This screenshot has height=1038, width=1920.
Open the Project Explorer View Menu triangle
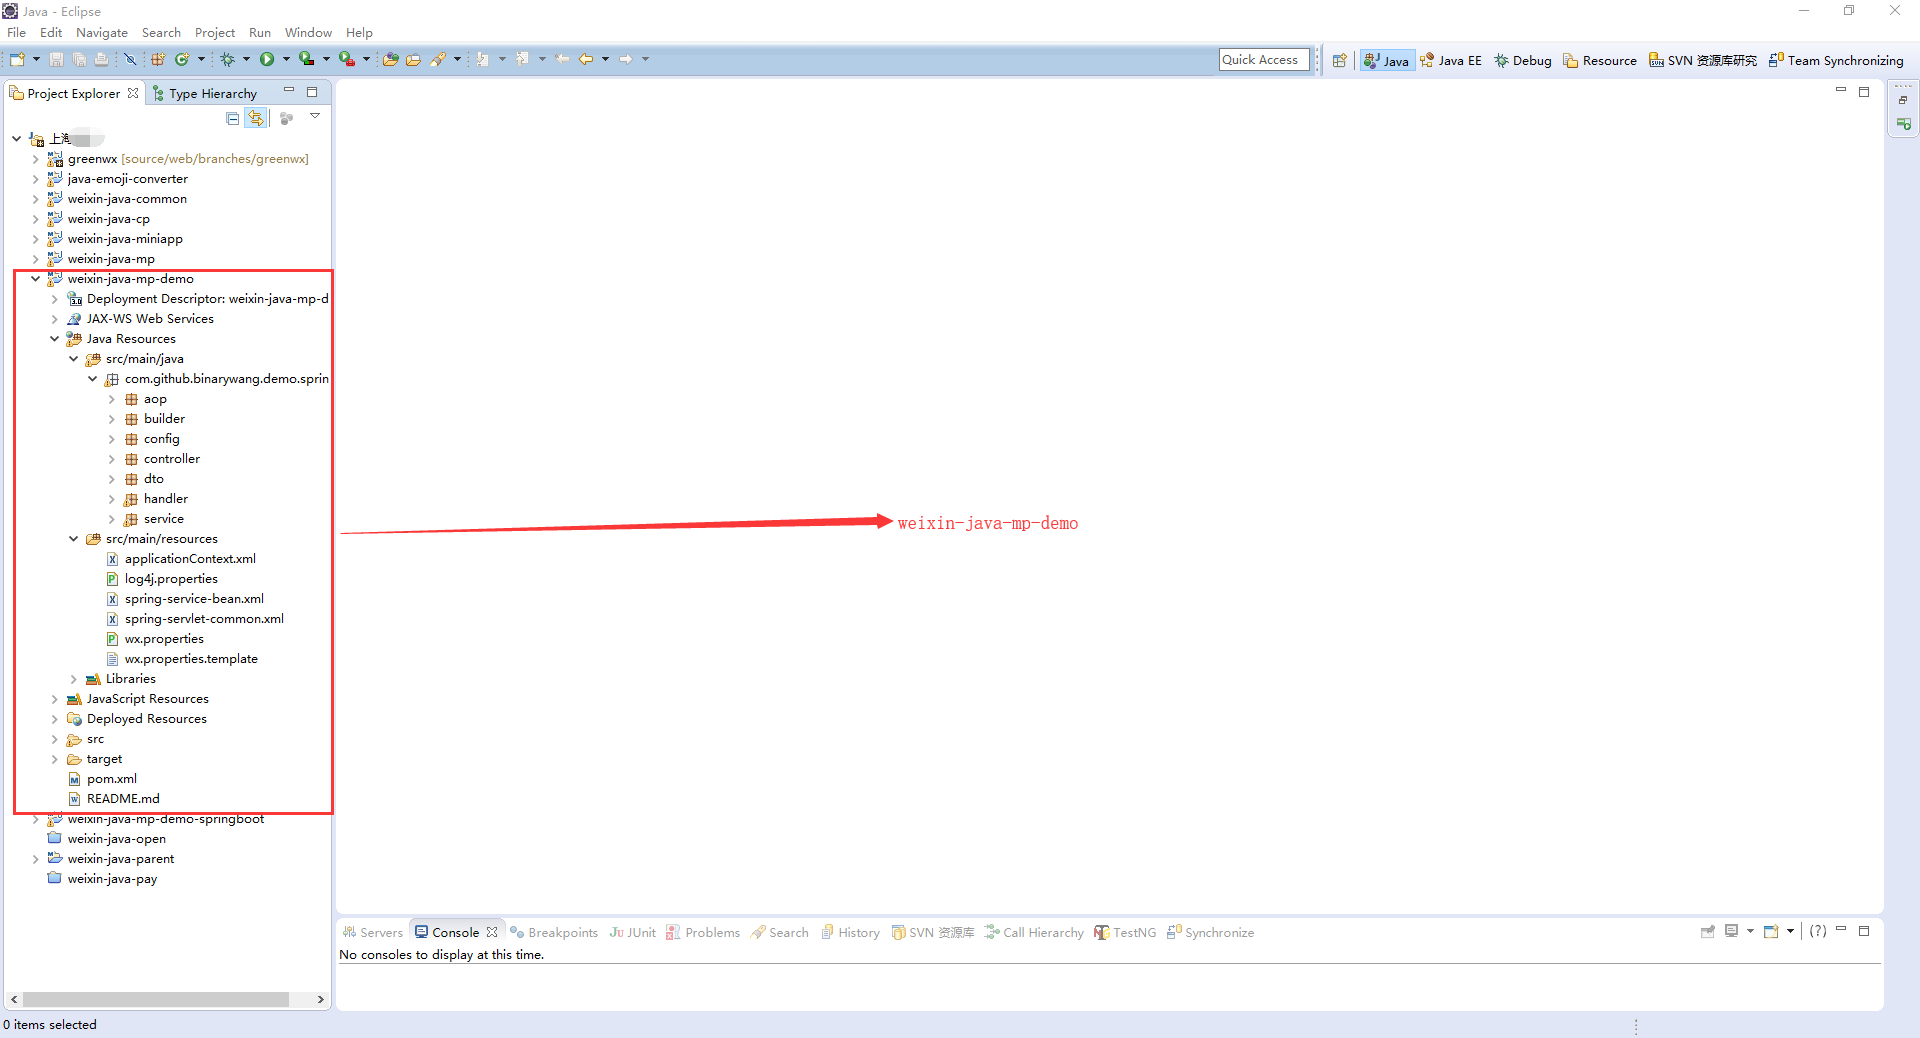pyautogui.click(x=315, y=117)
